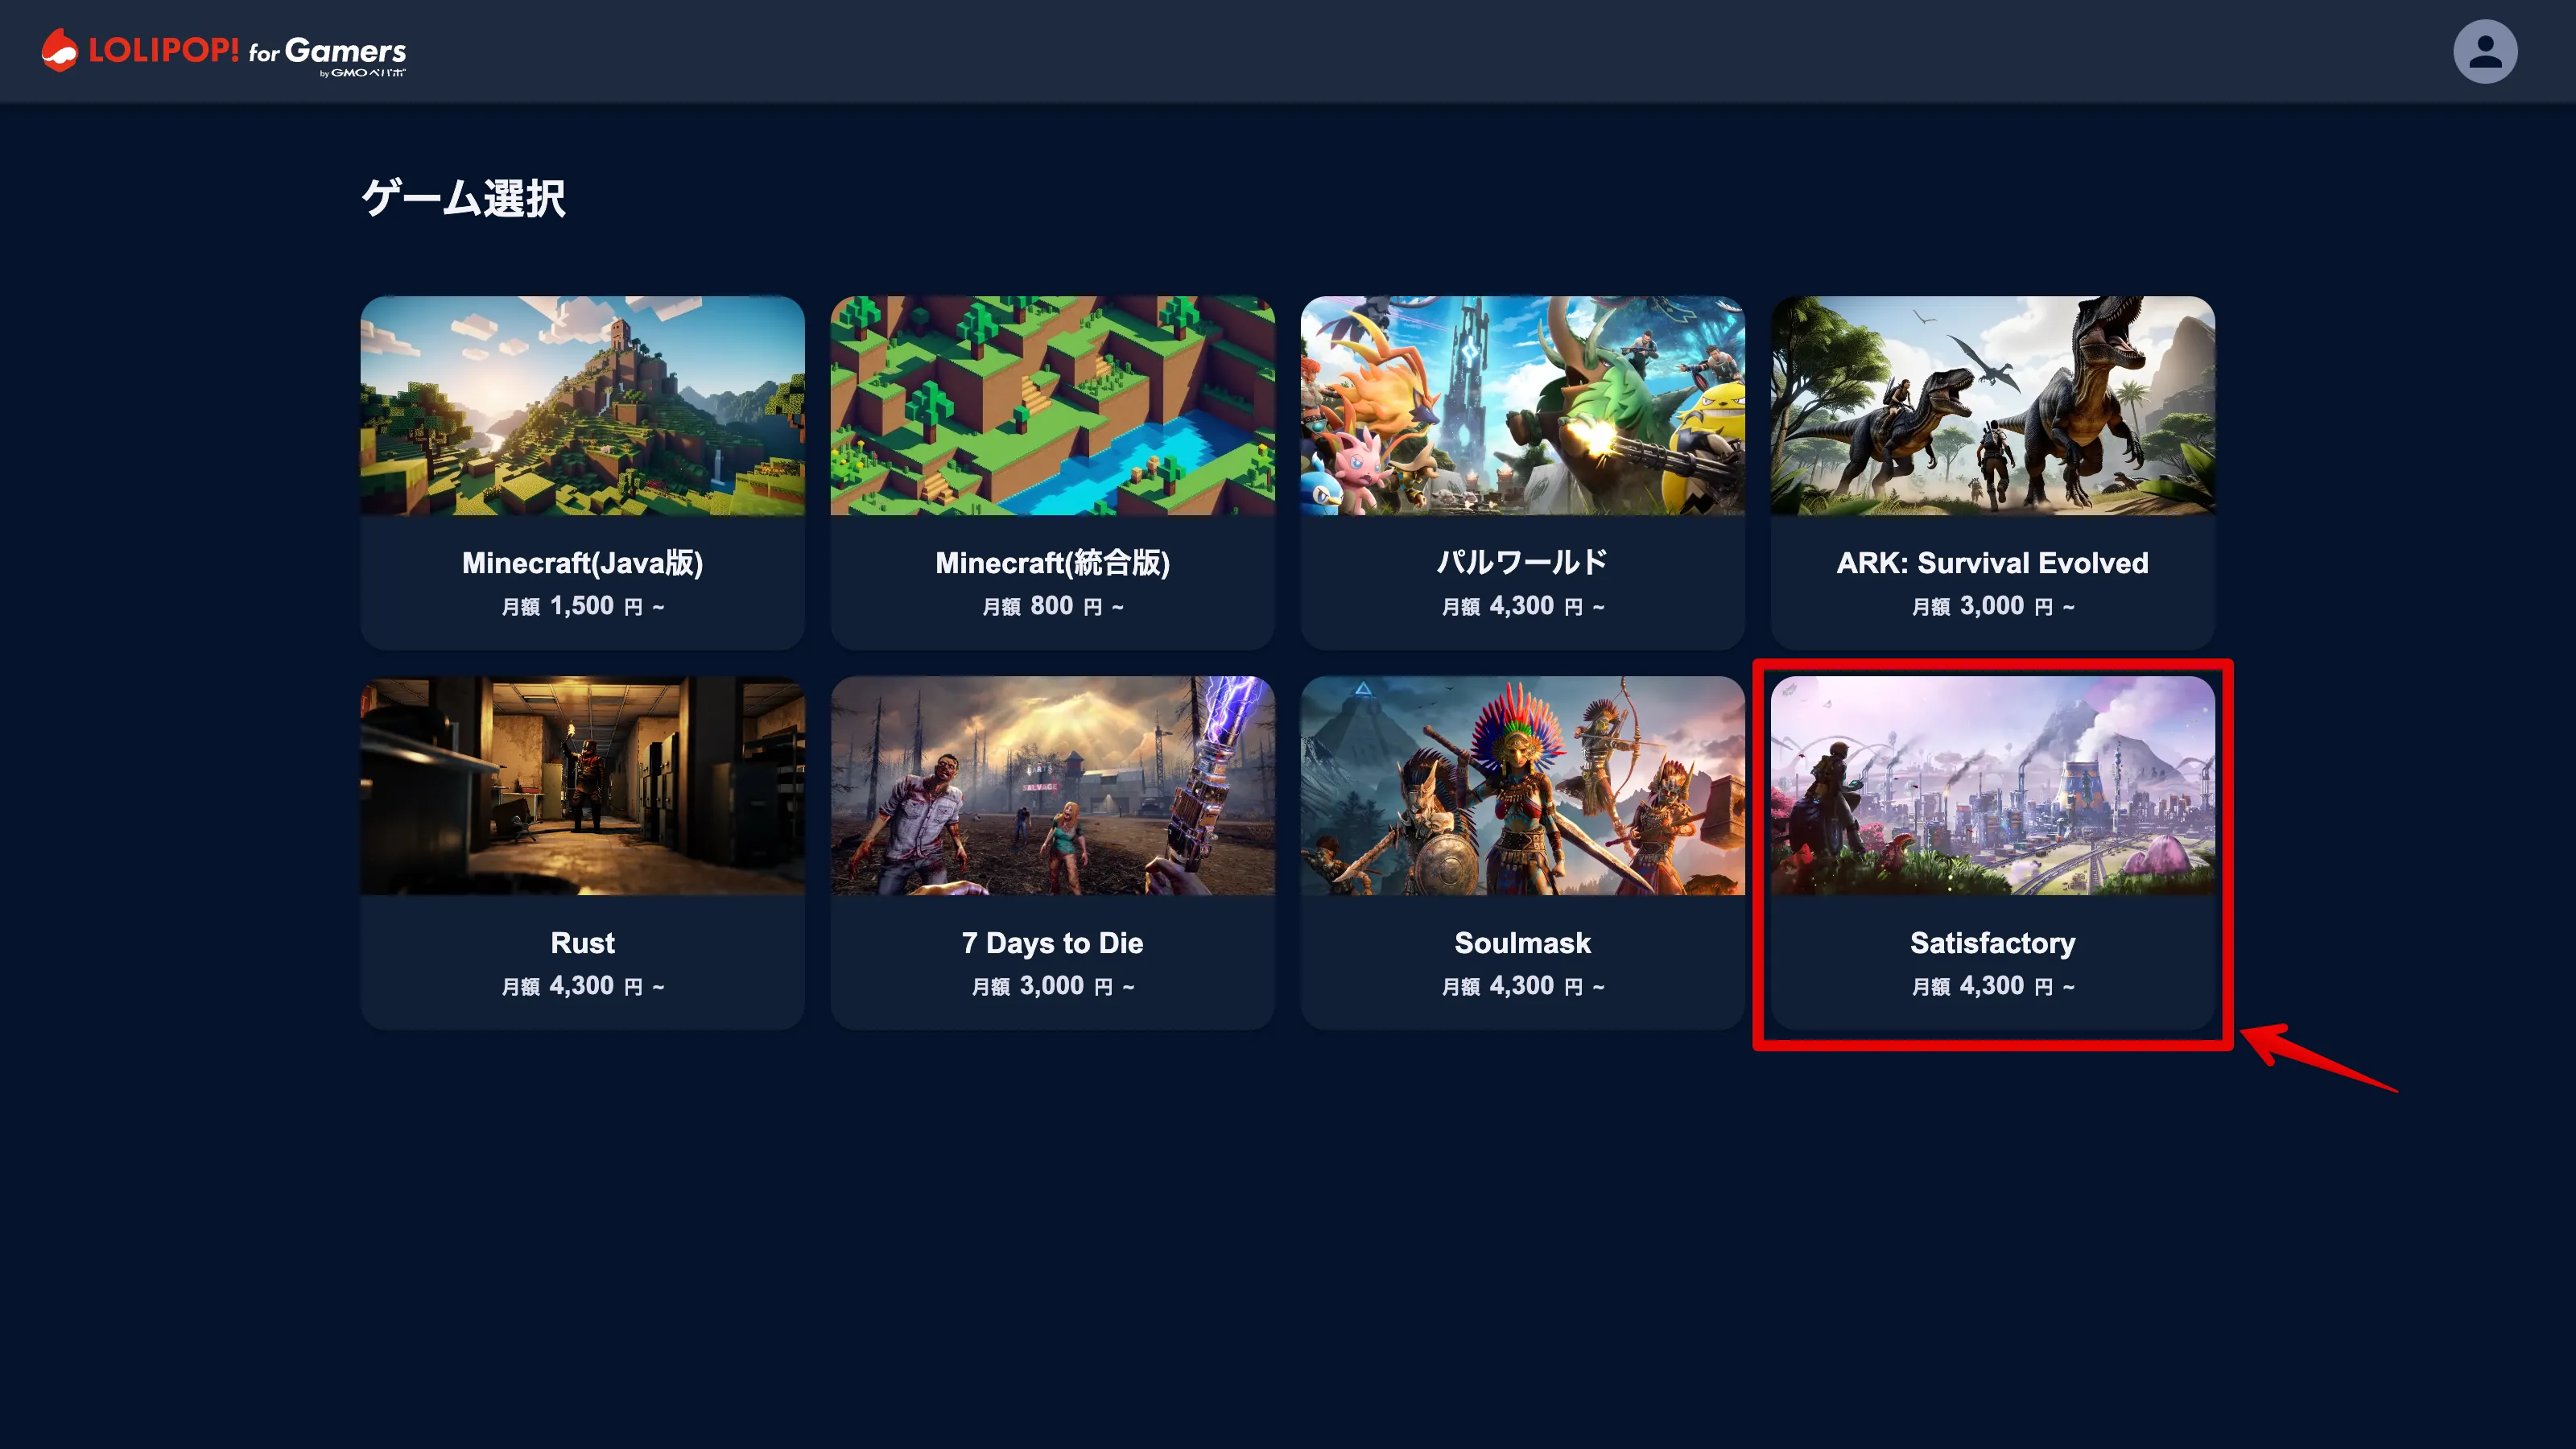Click the LOLIPOP! for Gamers logo
The height and width of the screenshot is (1449, 2576).
224,52
